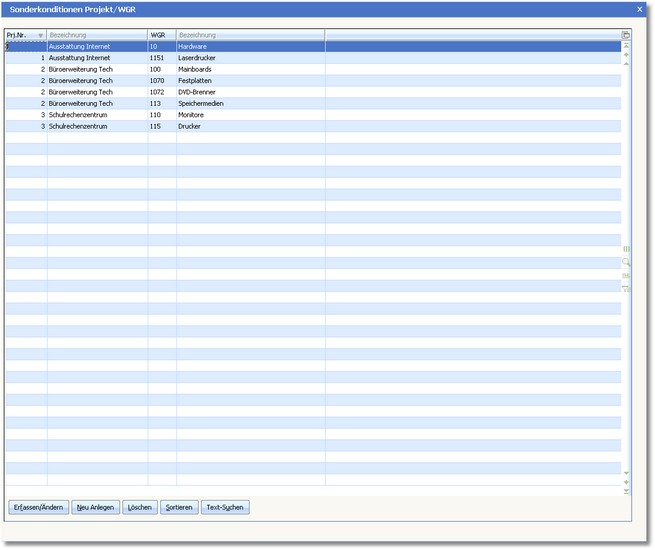Viewport: 655px width, 550px height.
Task: Click the first Bezeichnung column header
Action: [x=97, y=35]
